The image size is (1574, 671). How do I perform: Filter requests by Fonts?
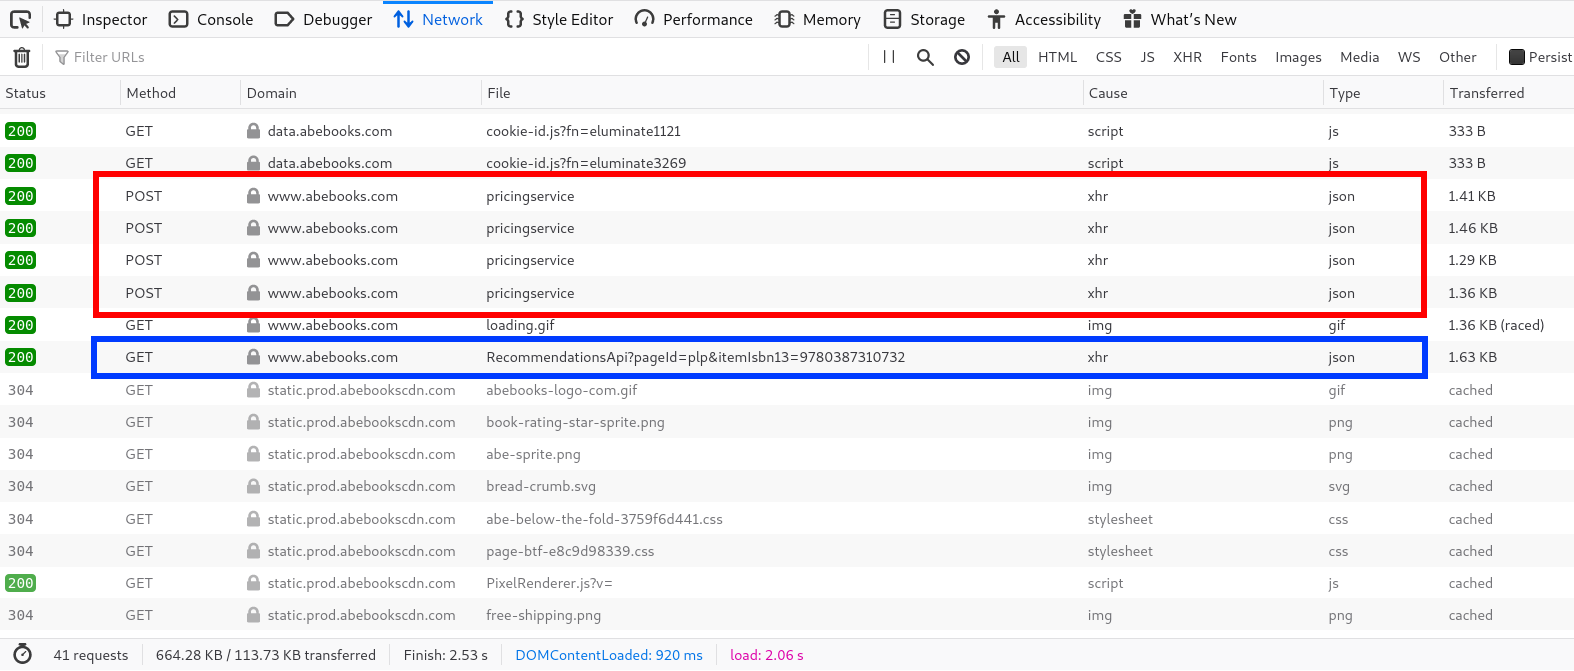click(x=1239, y=57)
